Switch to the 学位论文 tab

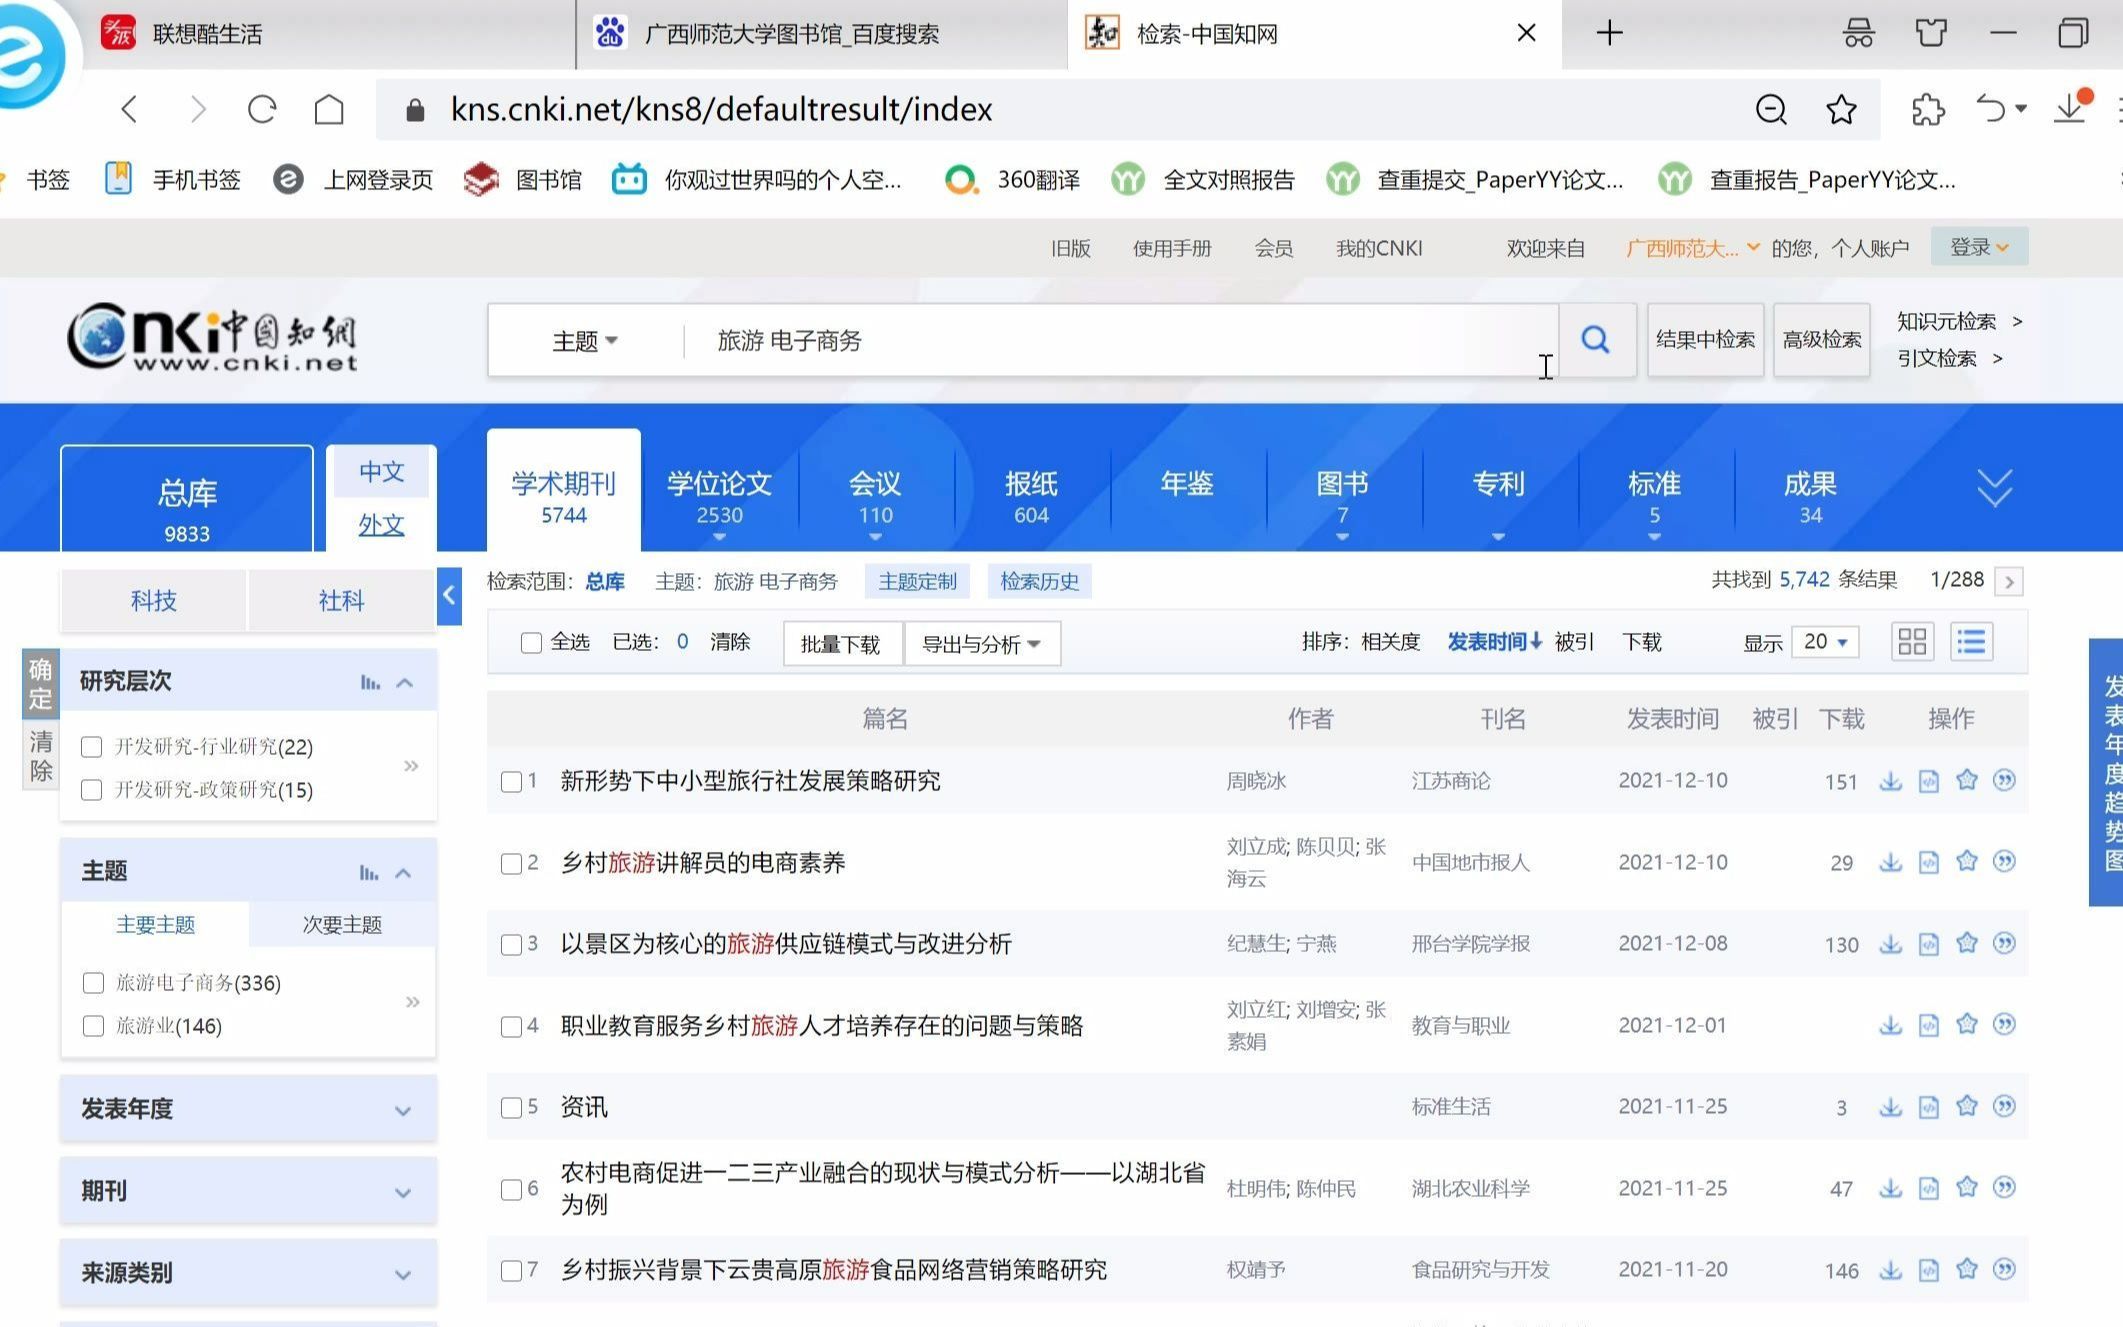pyautogui.click(x=719, y=497)
